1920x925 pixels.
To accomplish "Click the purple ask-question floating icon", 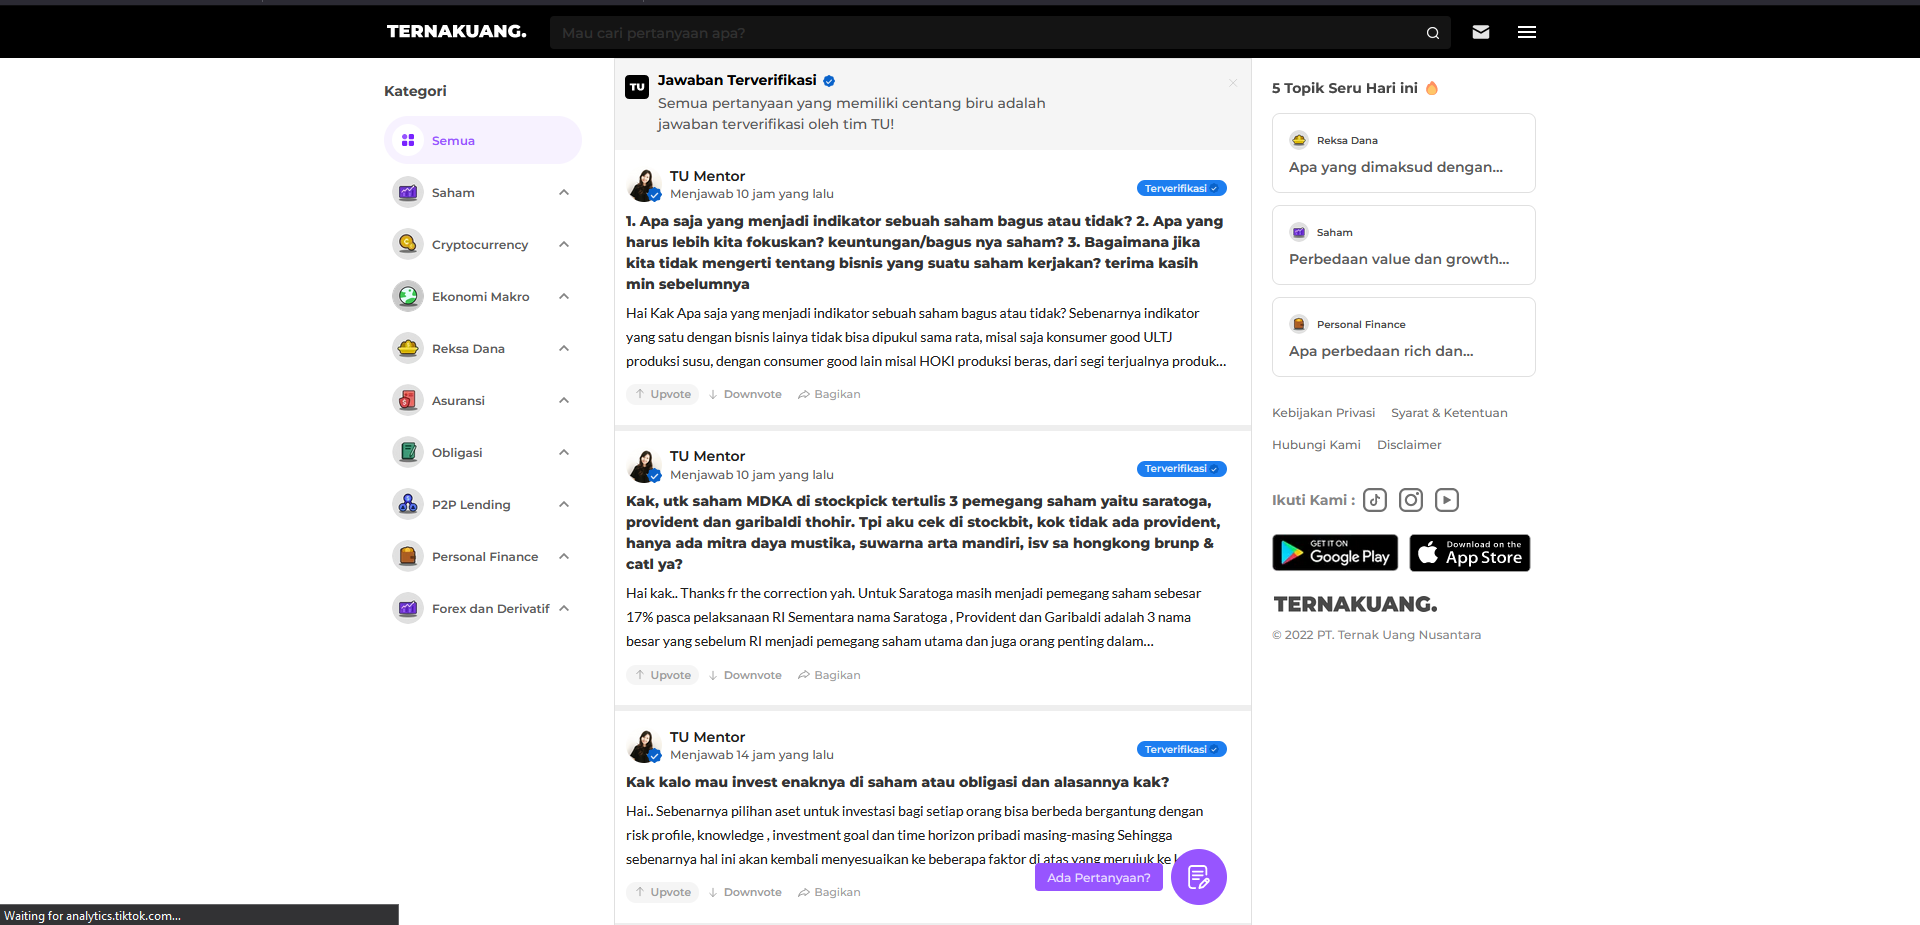I will tap(1199, 877).
